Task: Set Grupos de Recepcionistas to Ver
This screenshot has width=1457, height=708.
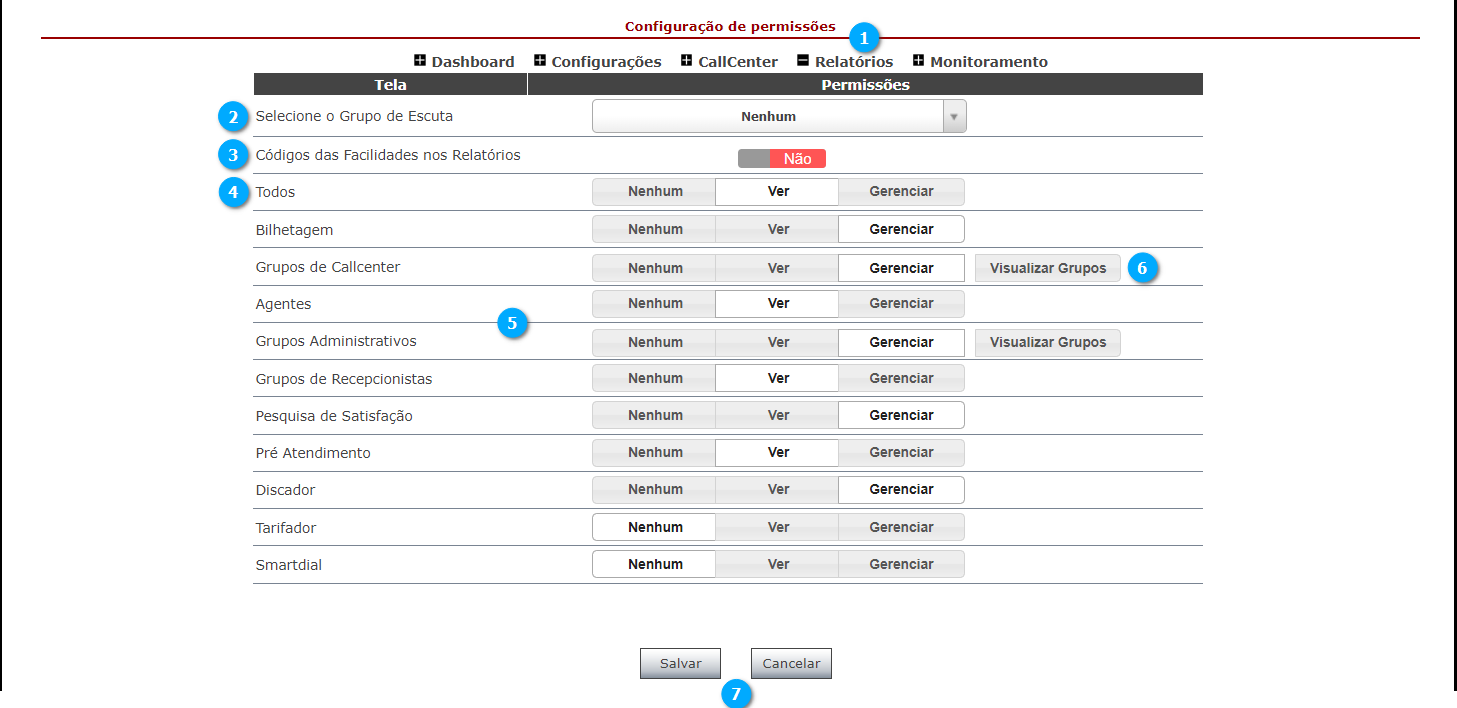Action: point(778,378)
